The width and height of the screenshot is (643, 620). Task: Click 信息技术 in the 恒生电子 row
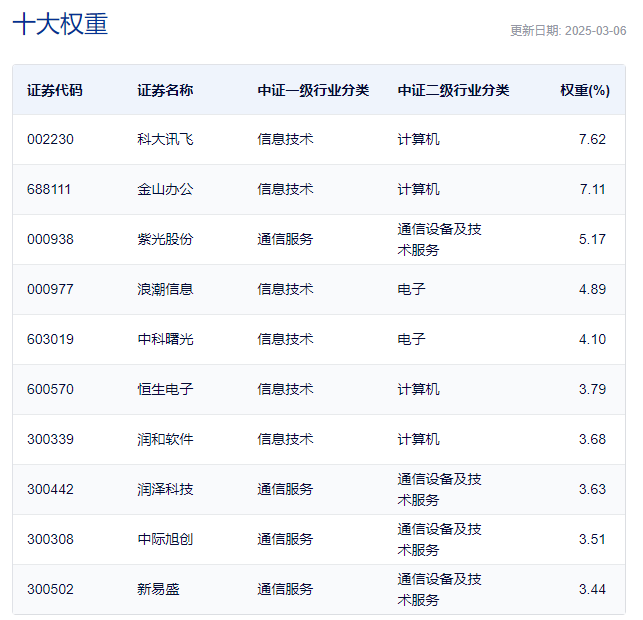285,390
